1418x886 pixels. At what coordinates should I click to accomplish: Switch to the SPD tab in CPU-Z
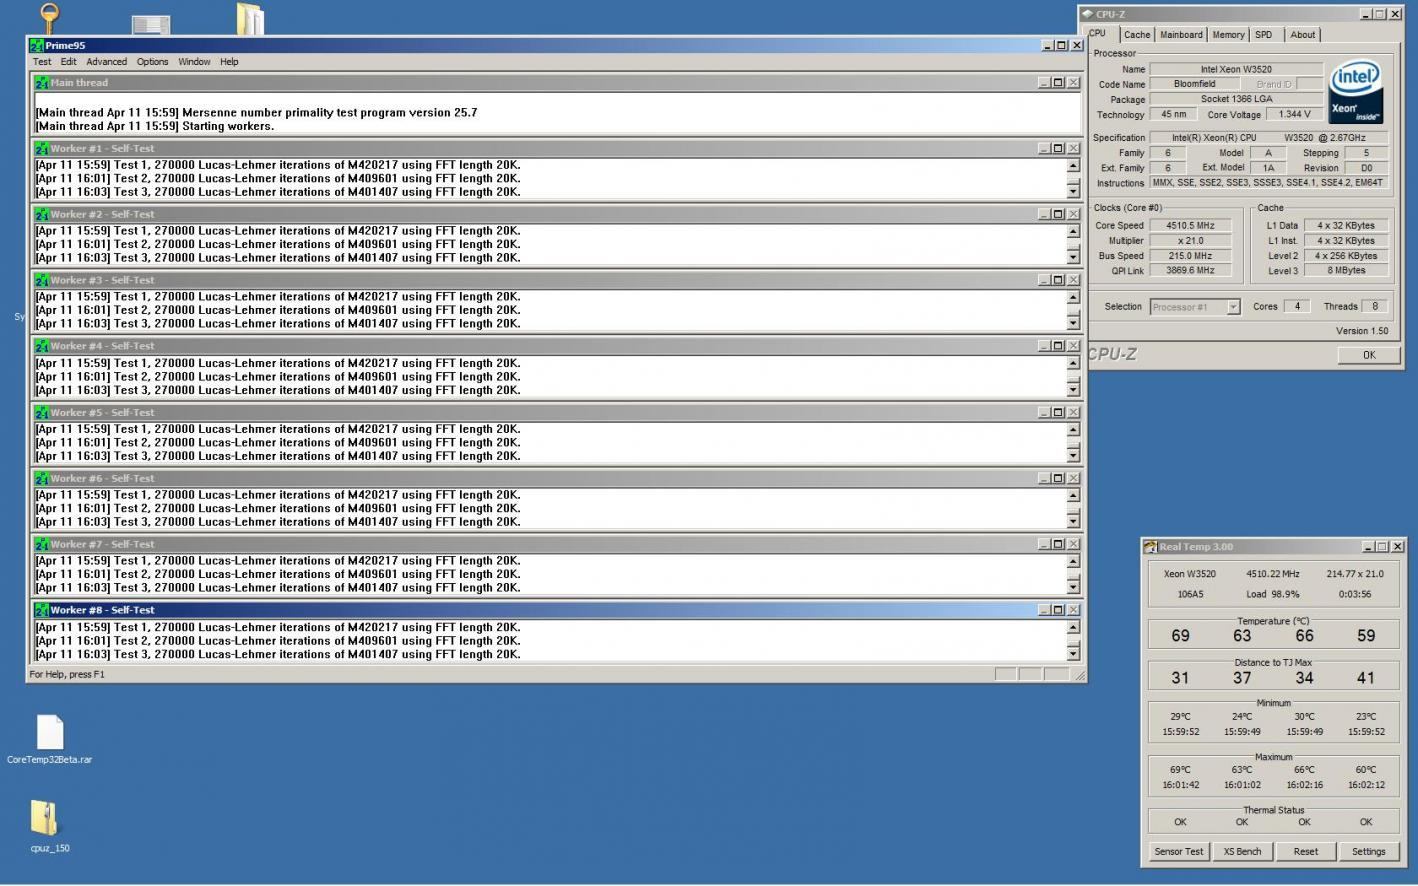1264,35
